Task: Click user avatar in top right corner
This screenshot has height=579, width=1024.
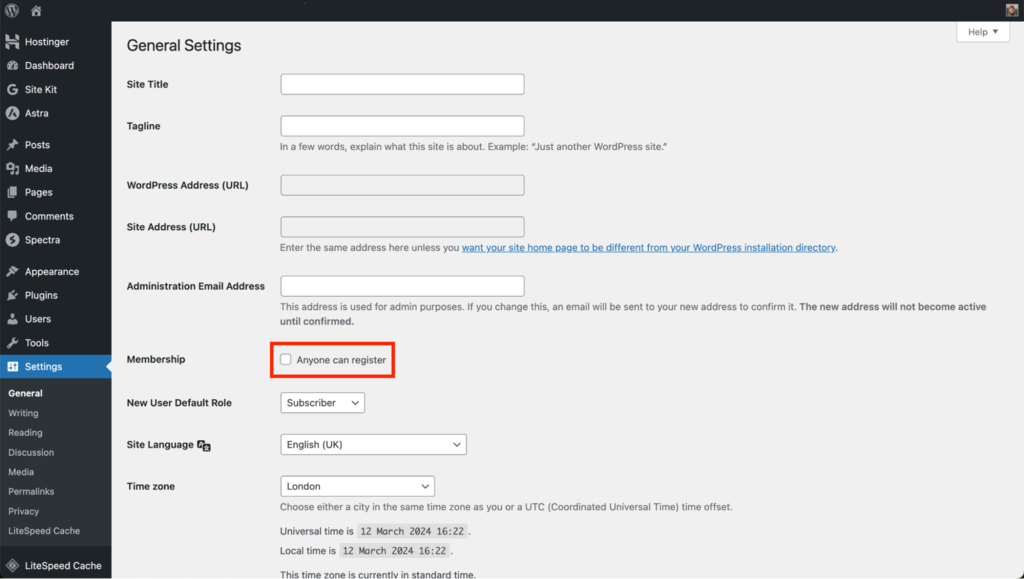Action: pyautogui.click(x=1012, y=10)
